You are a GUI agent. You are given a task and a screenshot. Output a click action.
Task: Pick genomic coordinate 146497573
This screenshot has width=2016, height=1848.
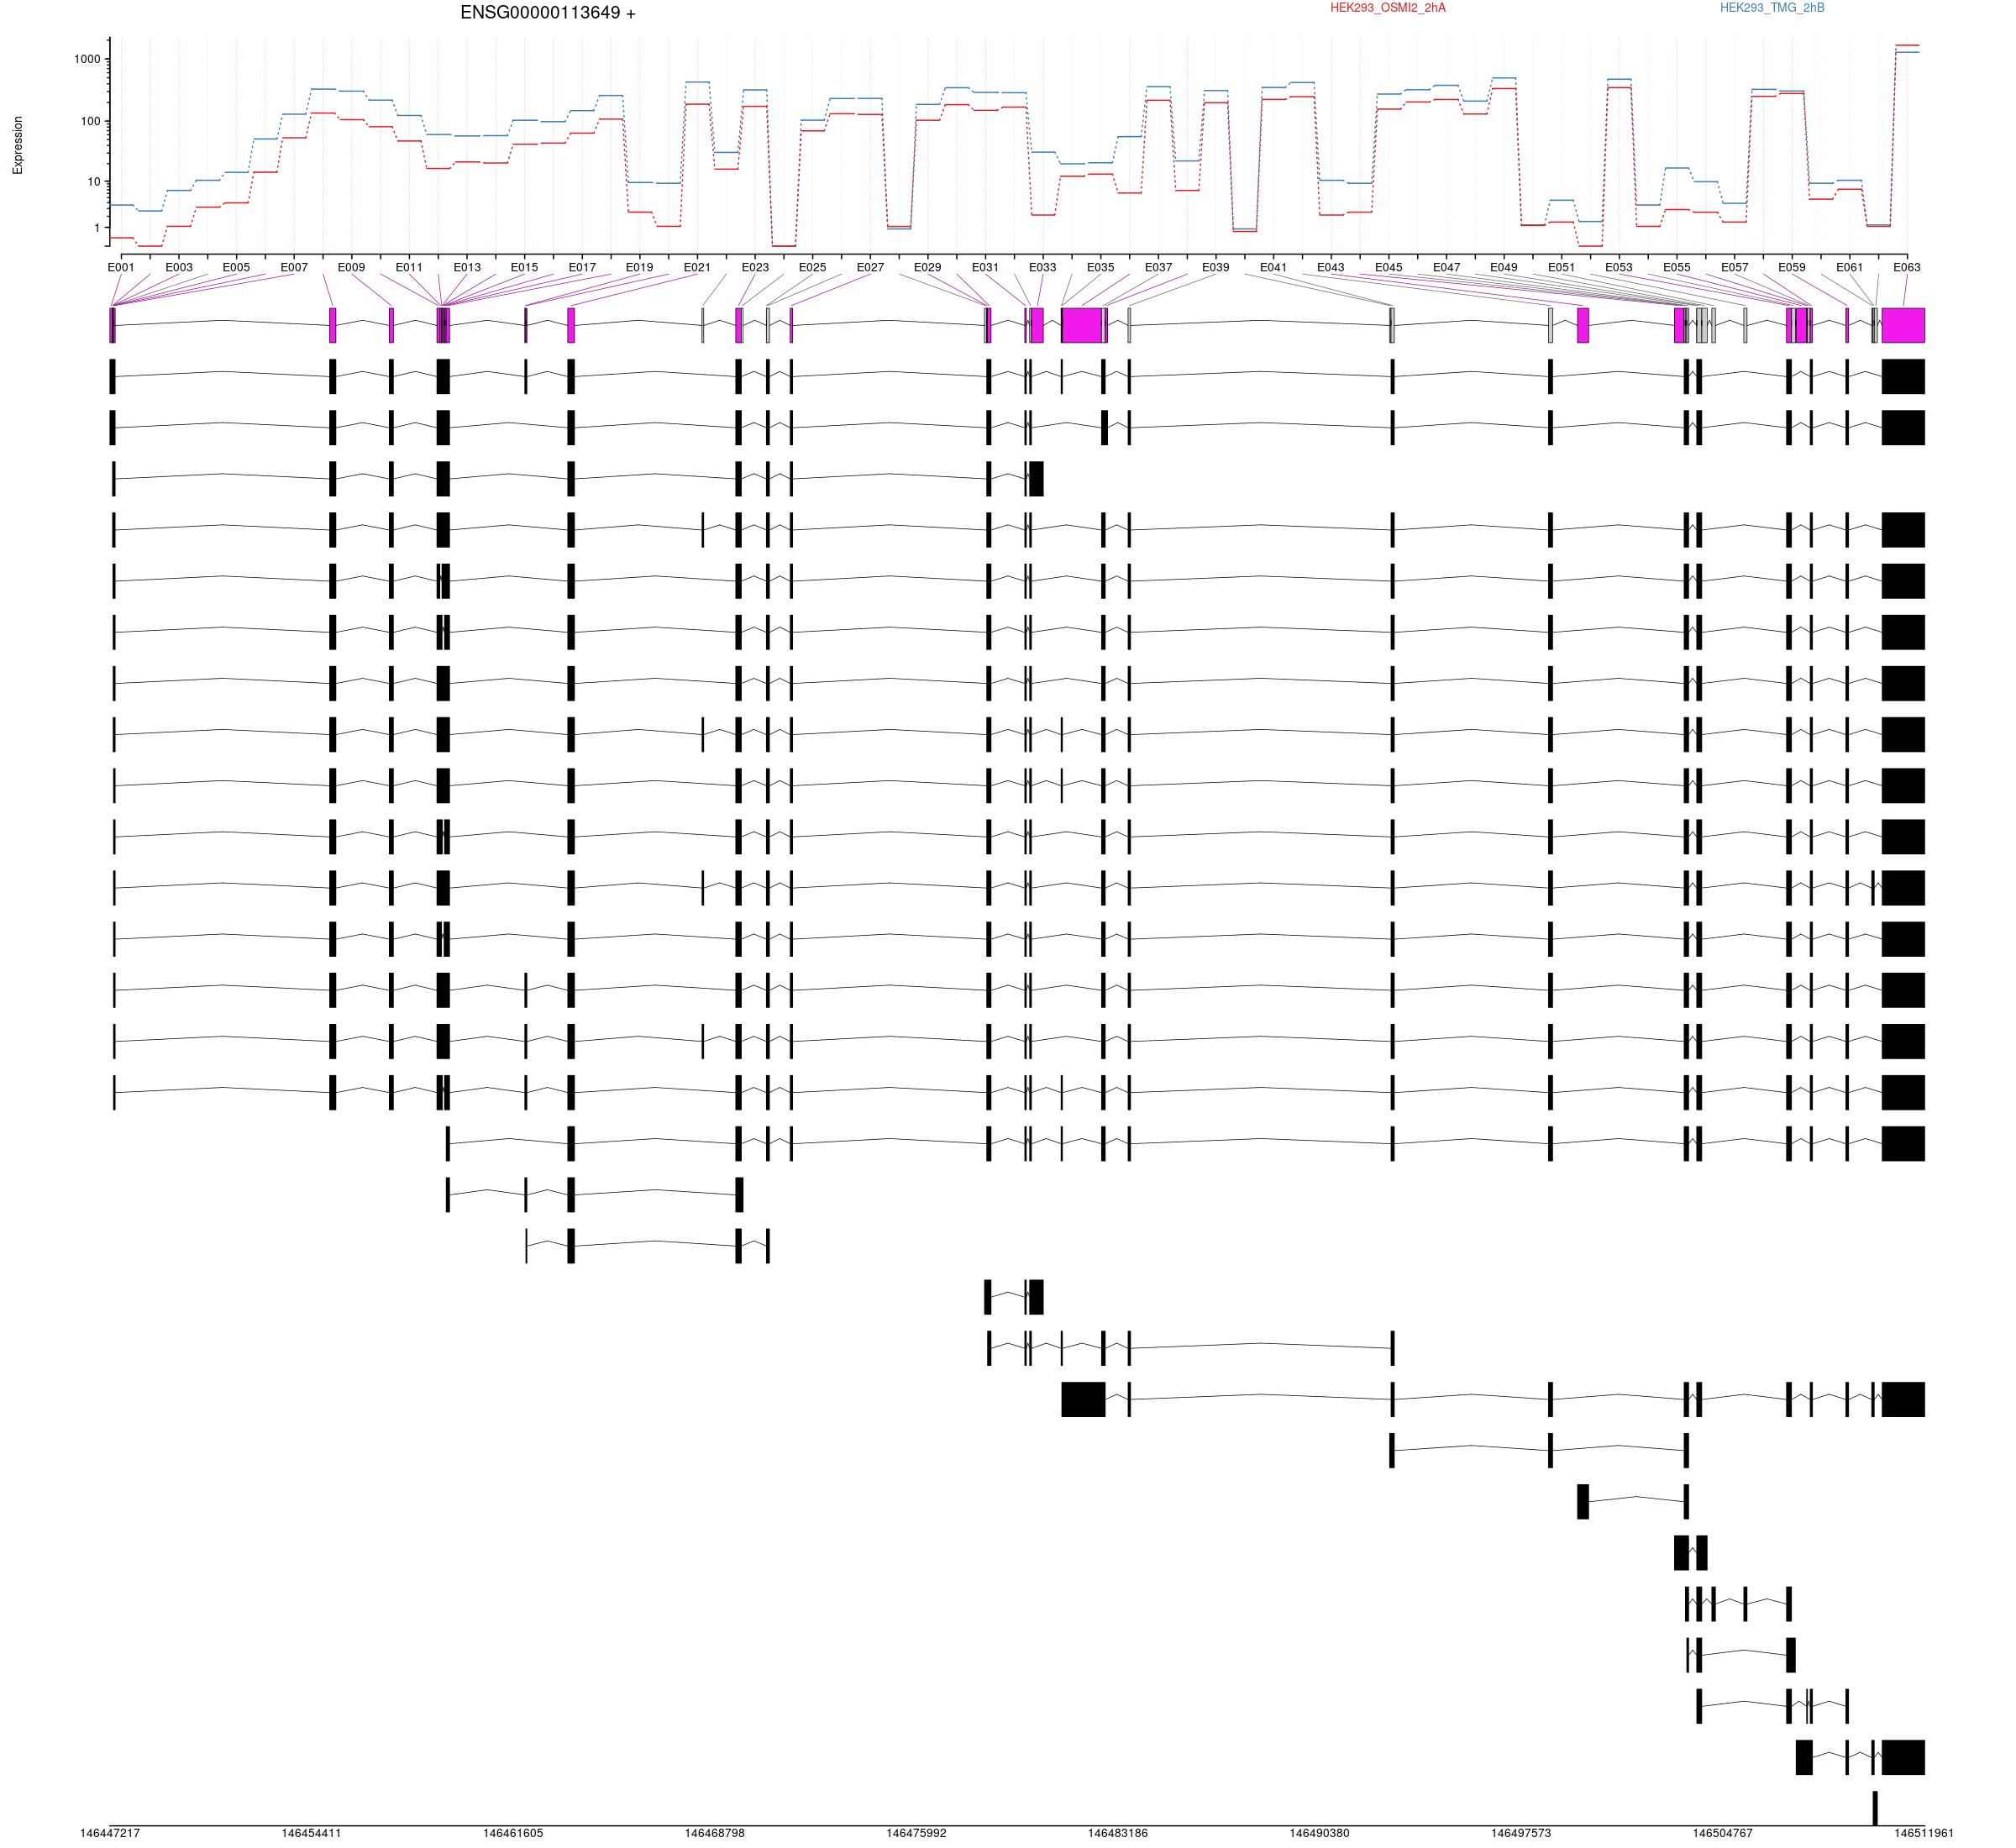pos(1521,1833)
